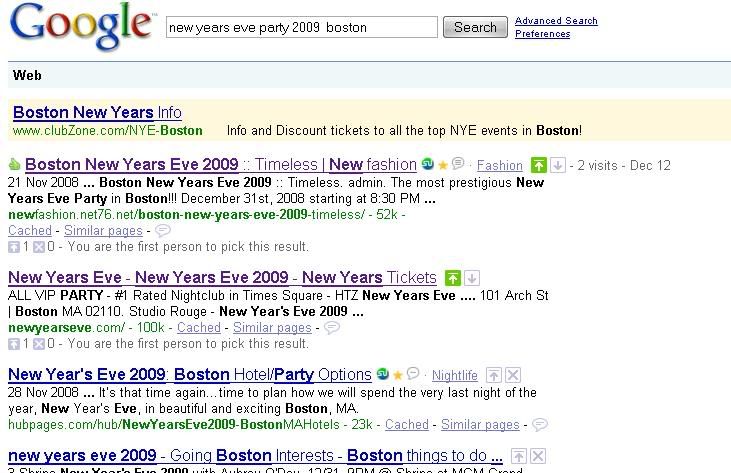Click the gold star on the Timeless New fashion result
Screen dimensions: 731x473
[443, 165]
